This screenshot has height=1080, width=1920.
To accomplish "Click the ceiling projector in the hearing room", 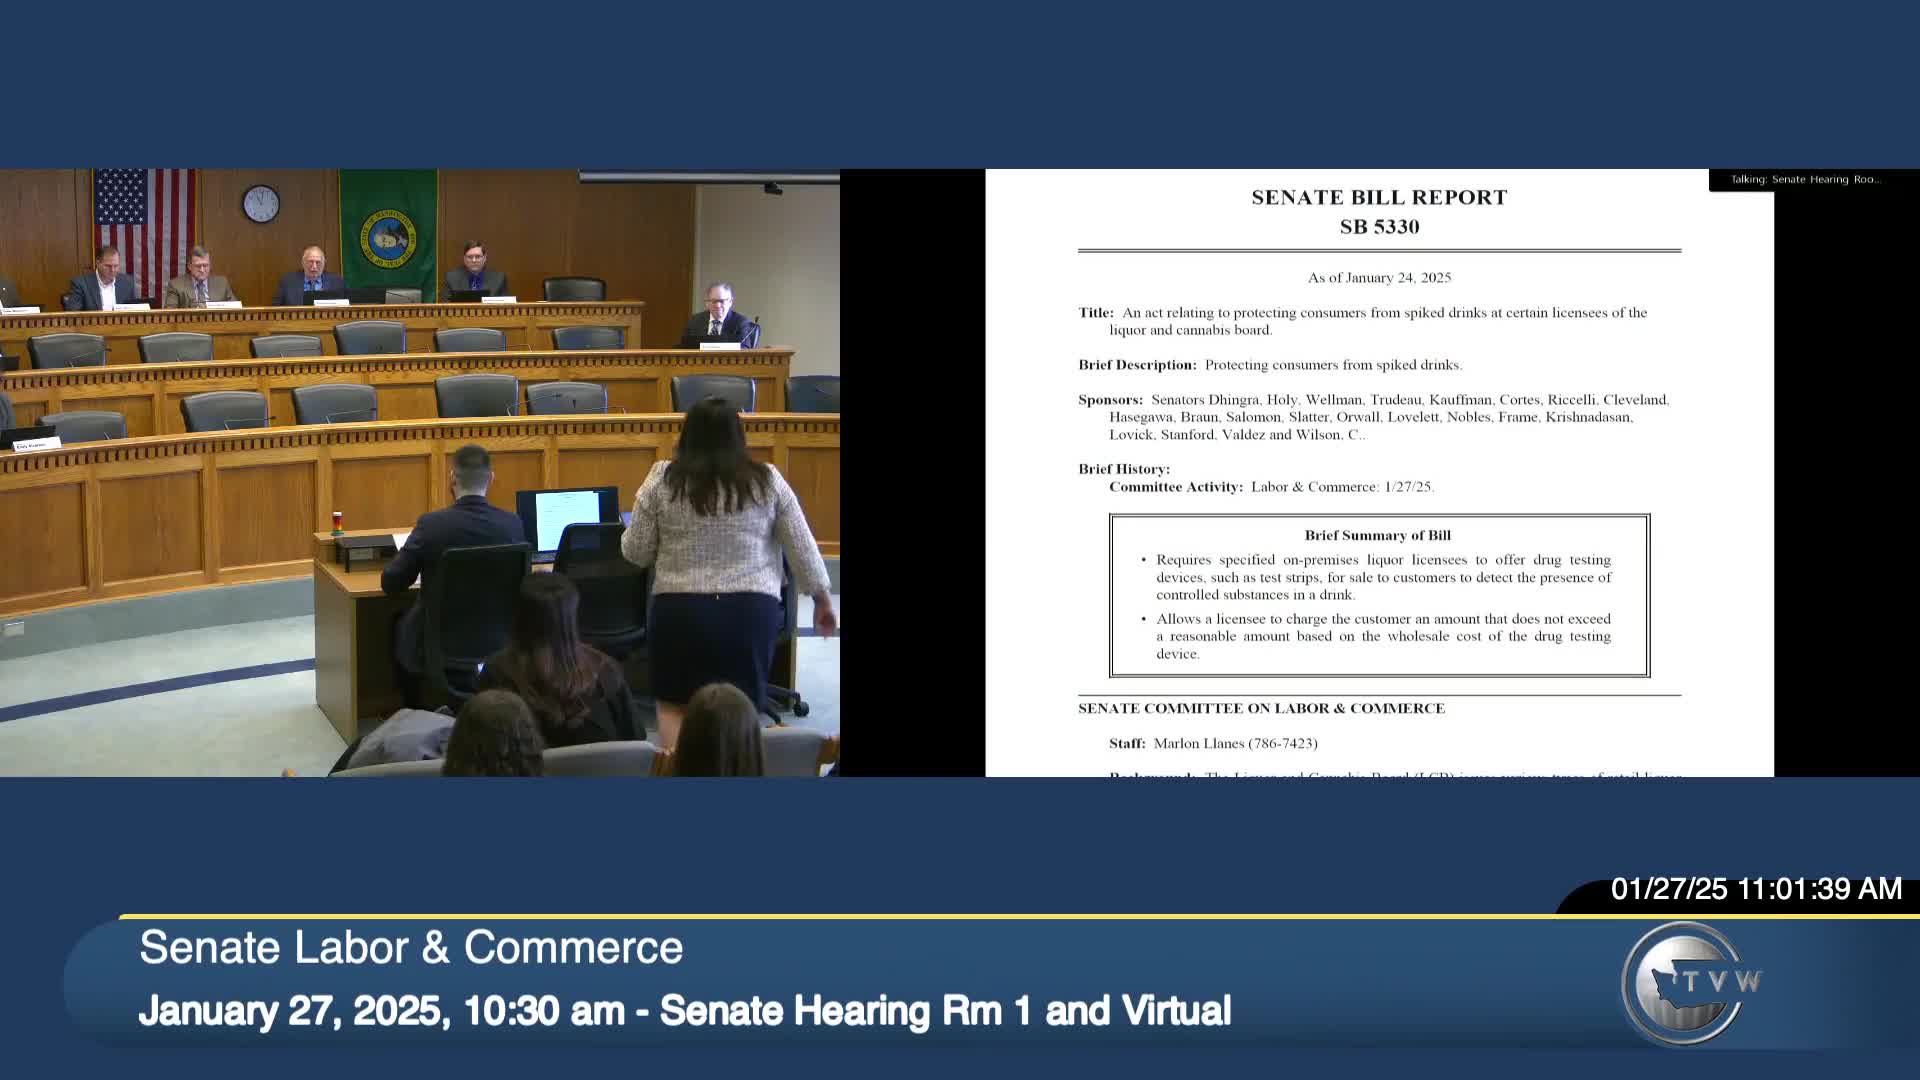I will click(x=772, y=187).
